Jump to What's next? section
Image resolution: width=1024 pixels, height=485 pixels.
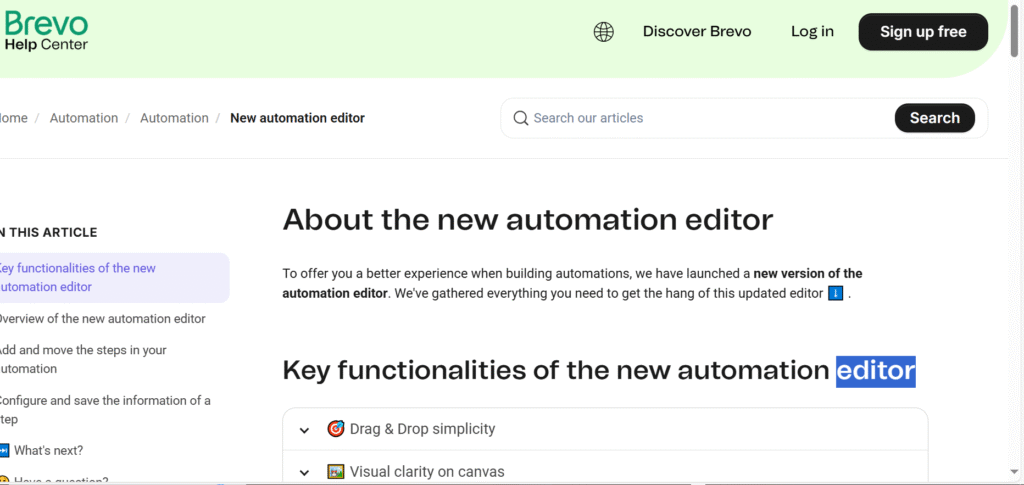[48, 450]
